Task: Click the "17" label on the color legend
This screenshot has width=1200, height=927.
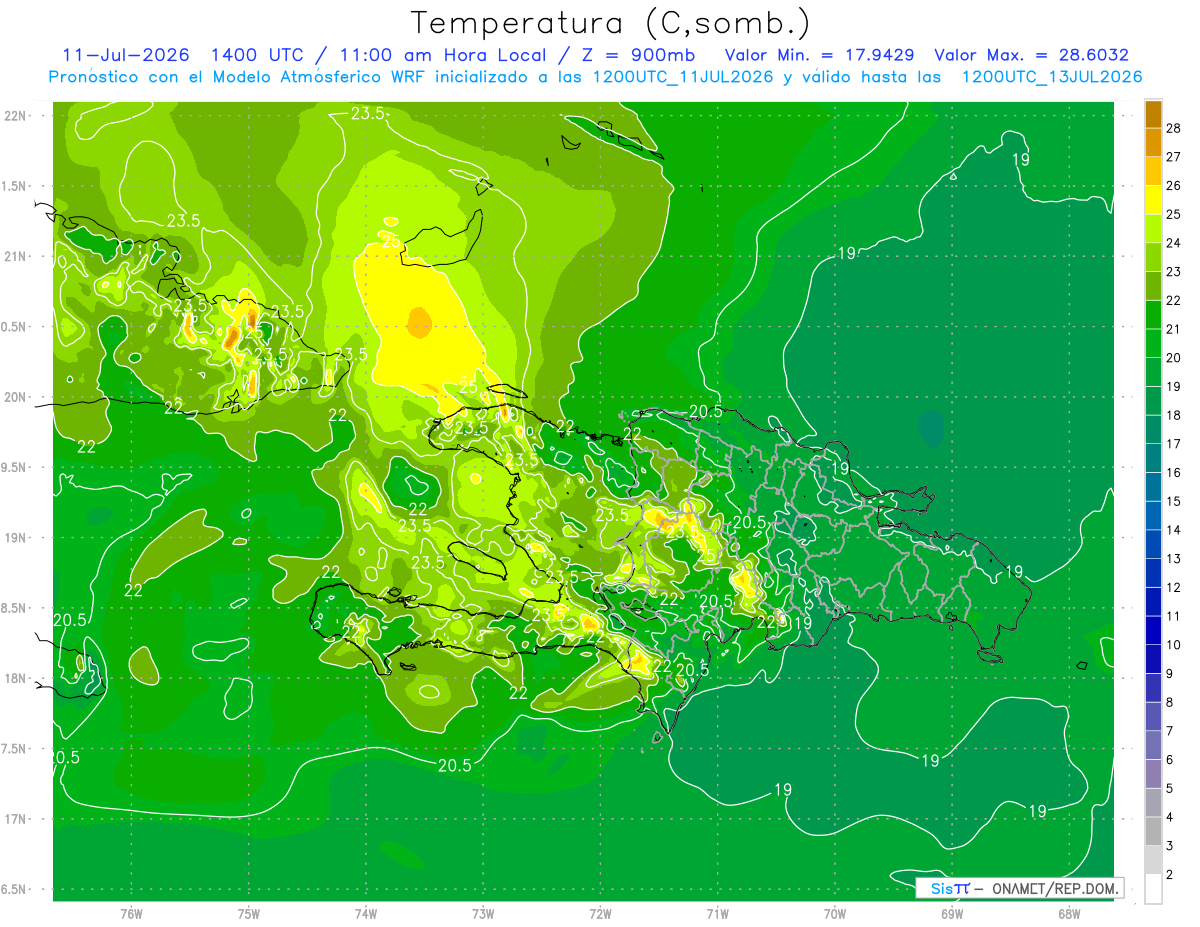Action: pos(1174,443)
